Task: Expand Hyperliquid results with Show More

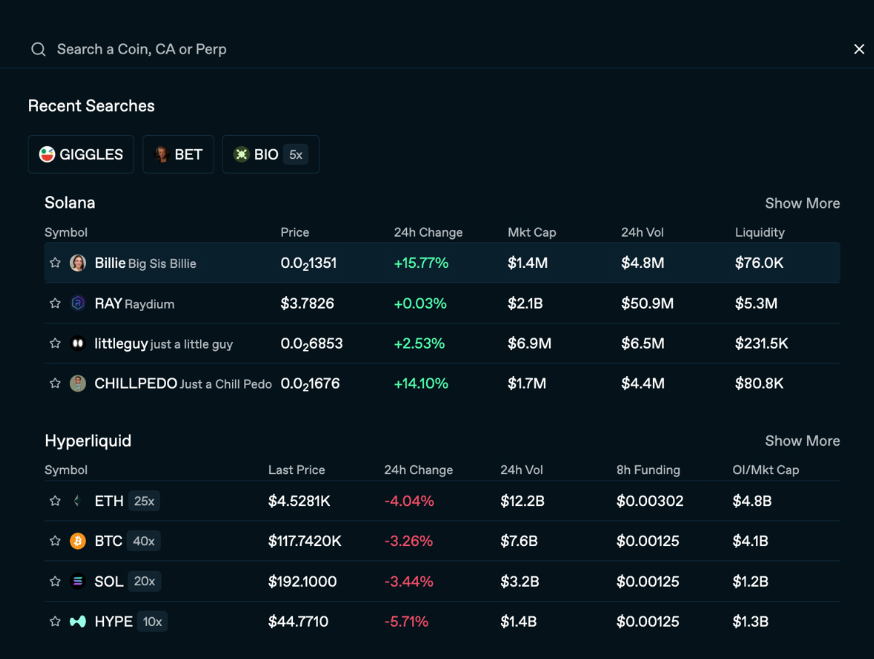Action: (x=802, y=441)
